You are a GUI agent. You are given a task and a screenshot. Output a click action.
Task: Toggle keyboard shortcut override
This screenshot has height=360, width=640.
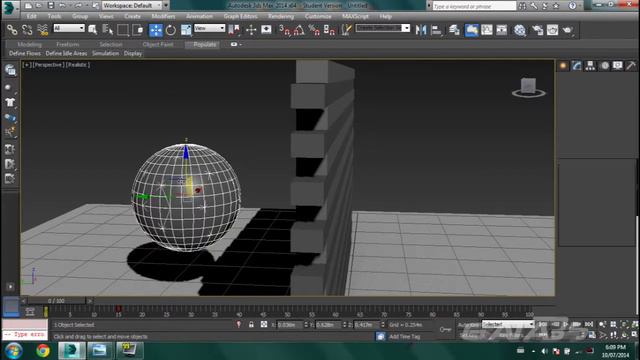tap(266, 30)
